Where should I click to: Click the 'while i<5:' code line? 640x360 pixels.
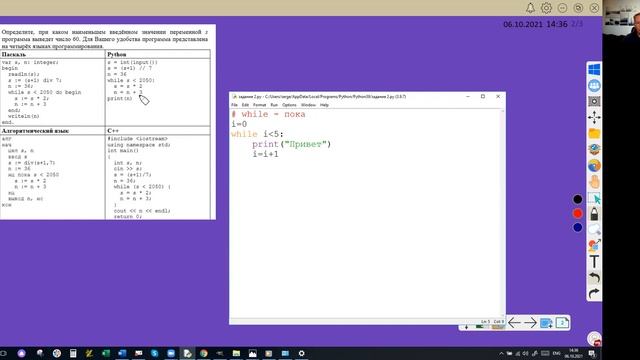coord(257,134)
